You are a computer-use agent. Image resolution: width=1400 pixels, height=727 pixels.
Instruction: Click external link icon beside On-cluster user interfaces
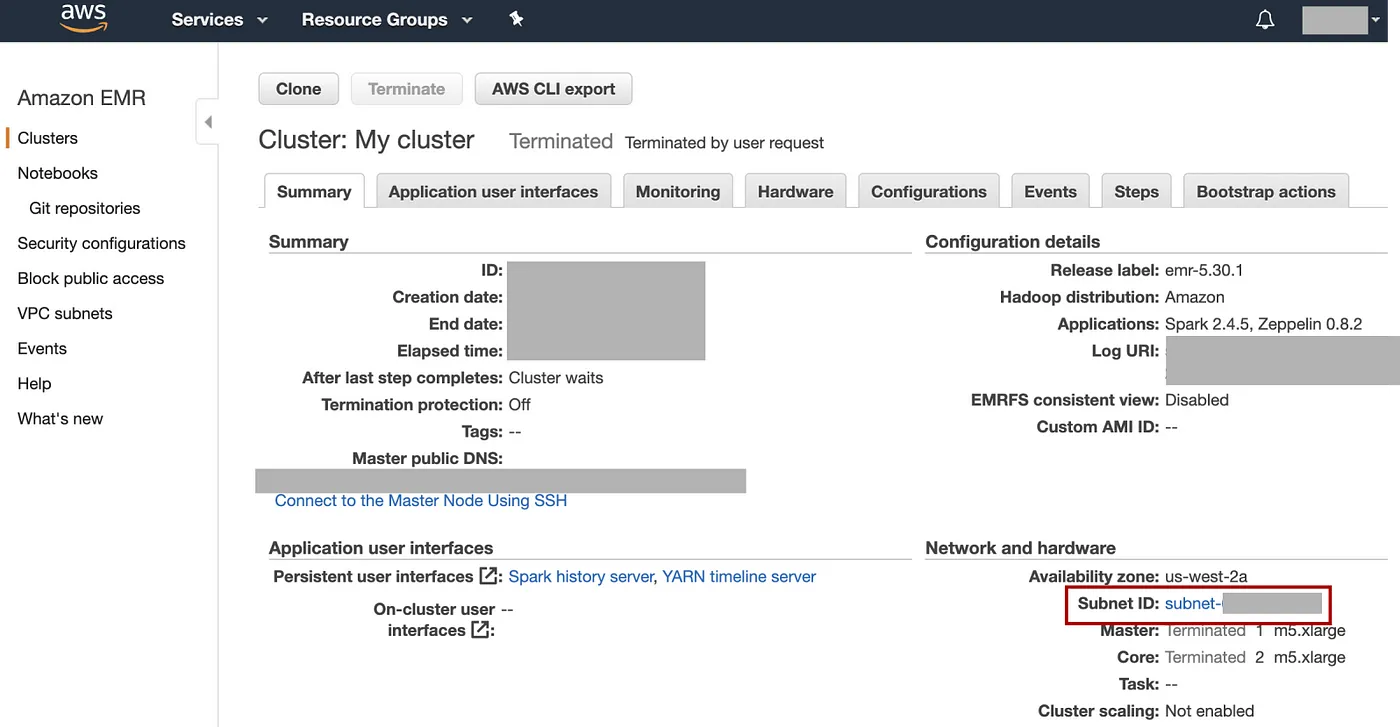pos(481,630)
